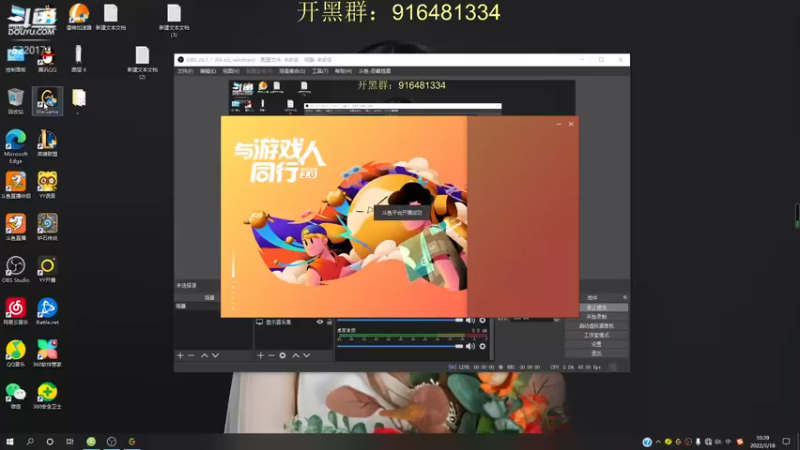Open the 360软件管家 desktop icon

pos(47,354)
